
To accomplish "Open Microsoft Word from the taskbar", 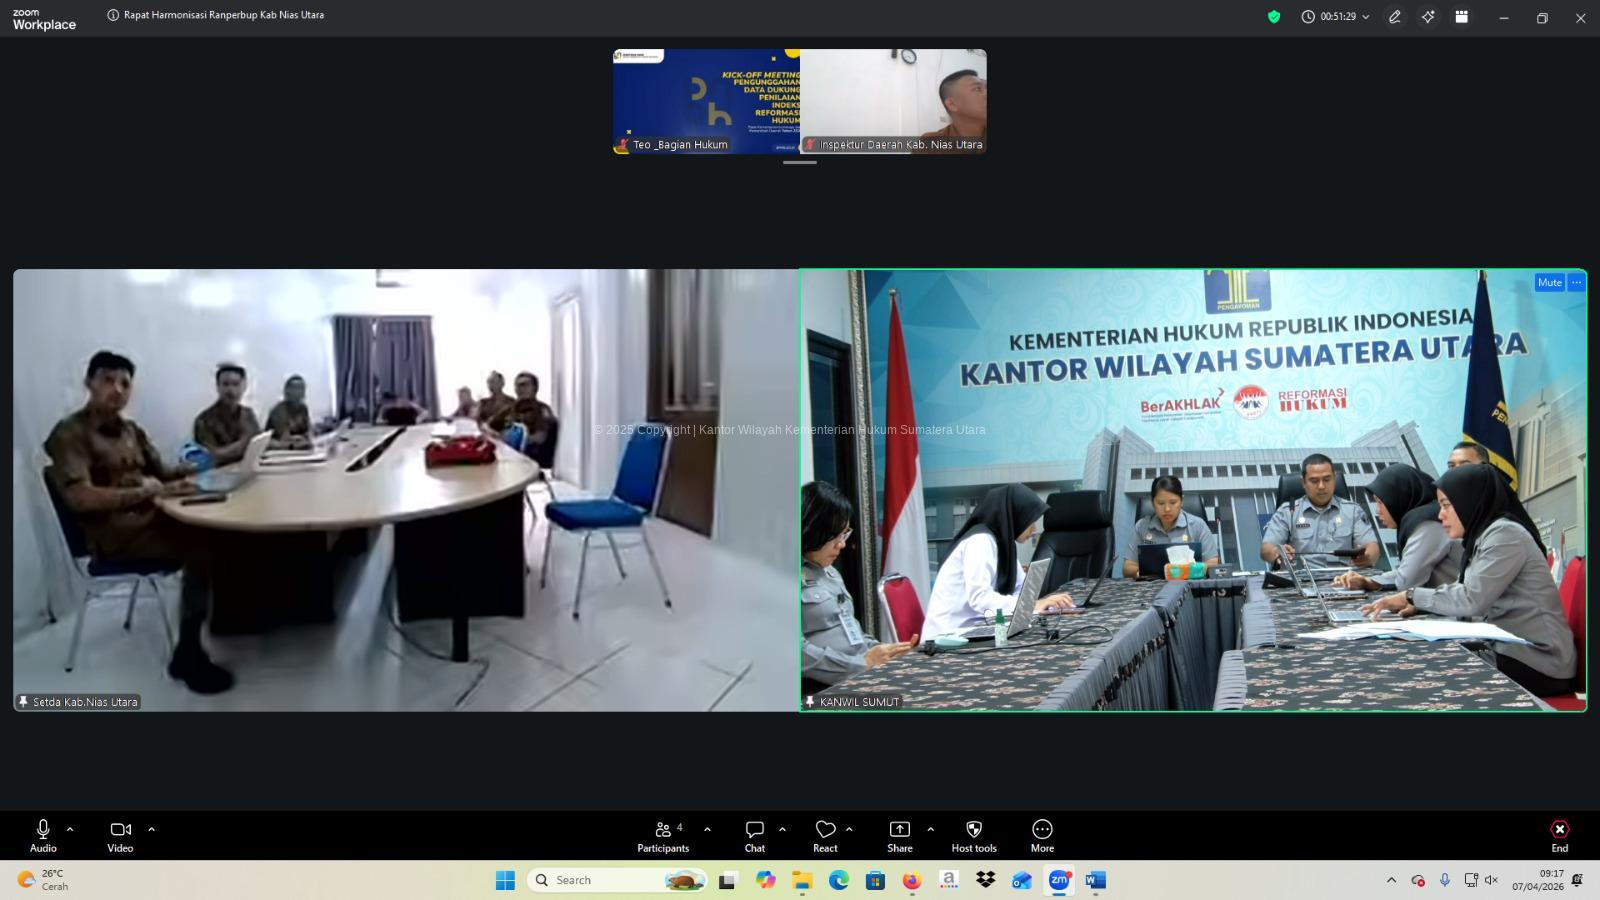I will [1095, 880].
